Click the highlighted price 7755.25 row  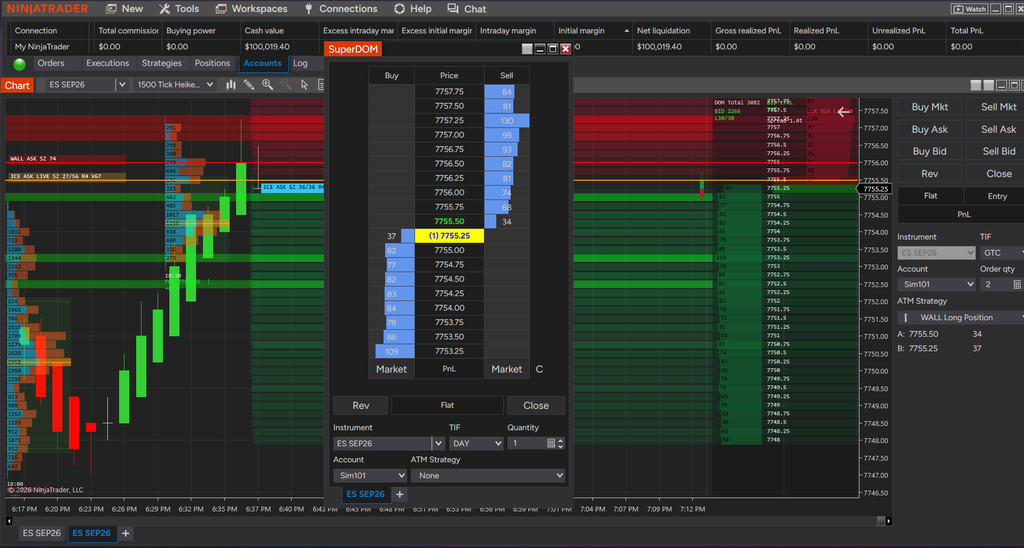[449, 236]
